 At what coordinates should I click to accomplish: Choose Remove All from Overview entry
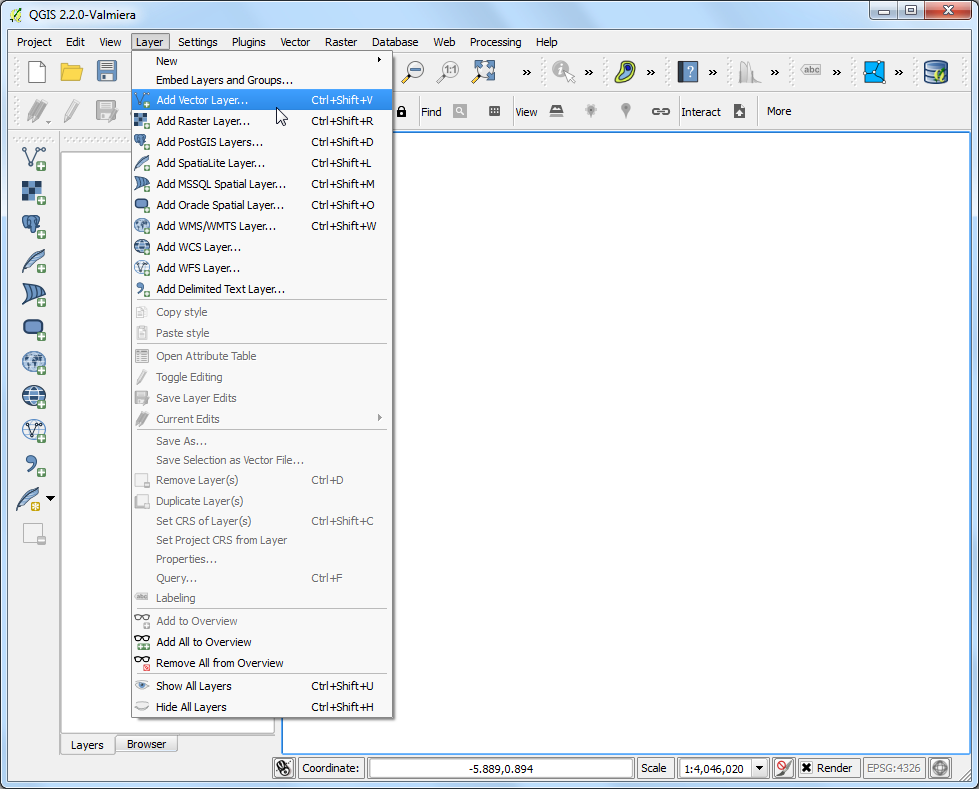point(262,663)
